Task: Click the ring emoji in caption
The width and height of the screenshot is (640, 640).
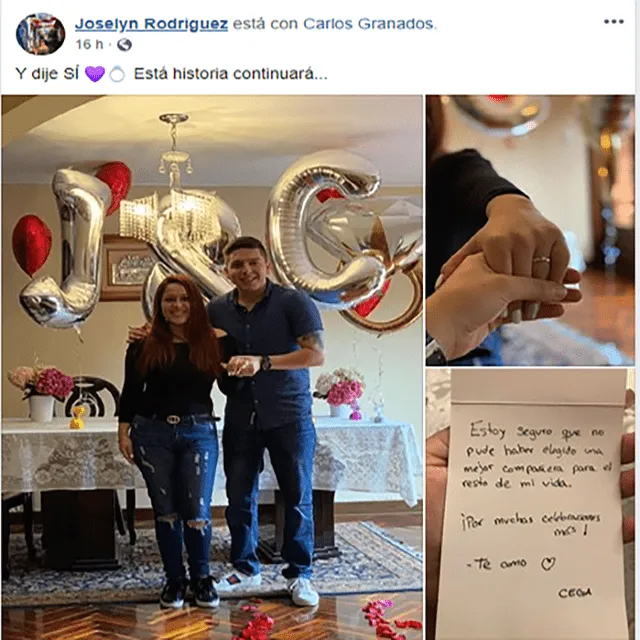Action: [x=117, y=74]
